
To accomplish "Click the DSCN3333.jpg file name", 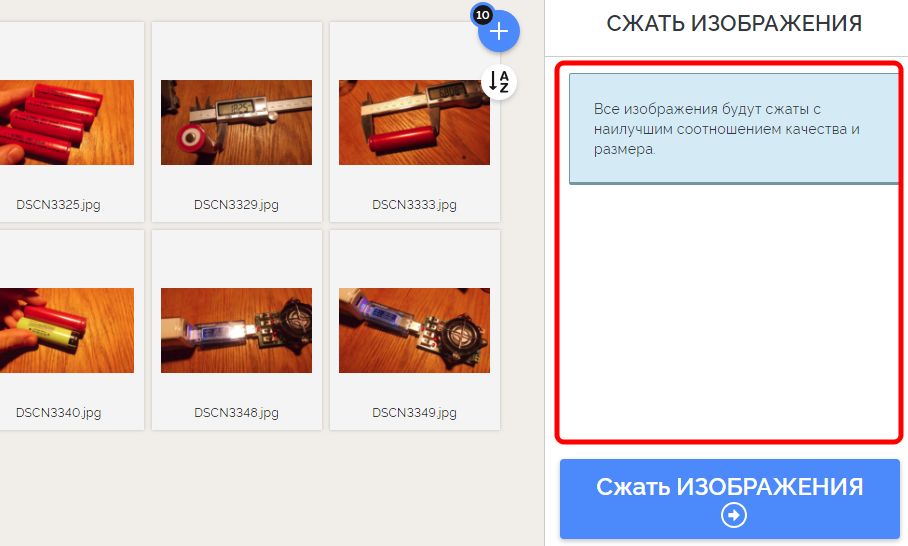I will pos(414,204).
